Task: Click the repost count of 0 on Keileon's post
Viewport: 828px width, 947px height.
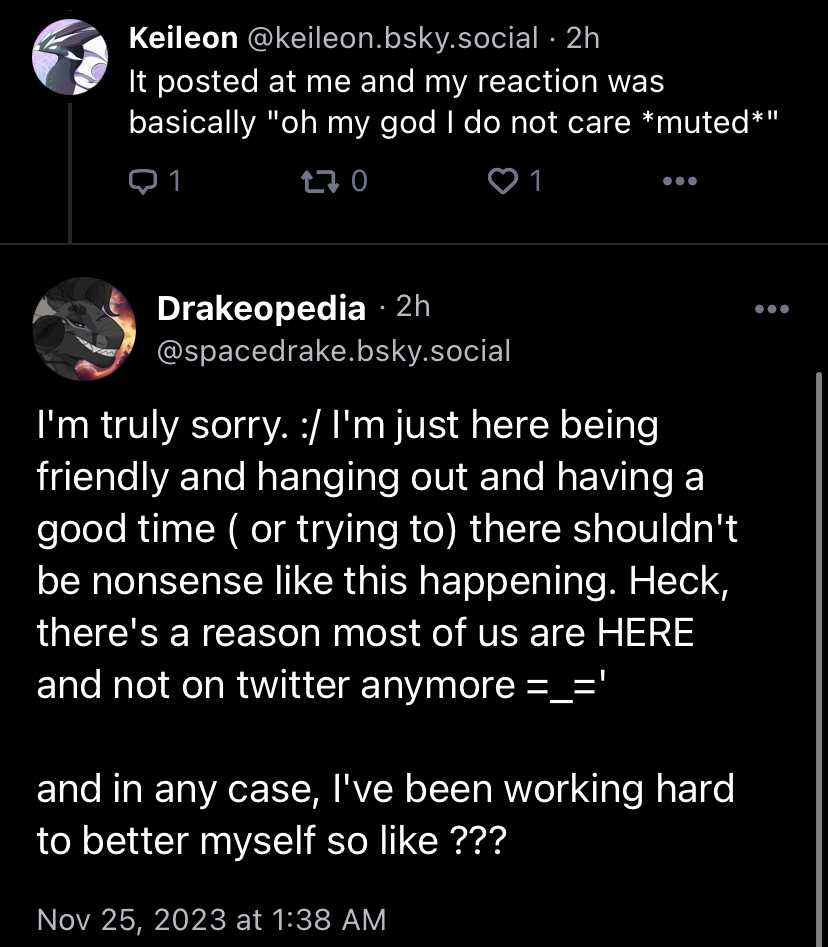Action: pos(359,181)
